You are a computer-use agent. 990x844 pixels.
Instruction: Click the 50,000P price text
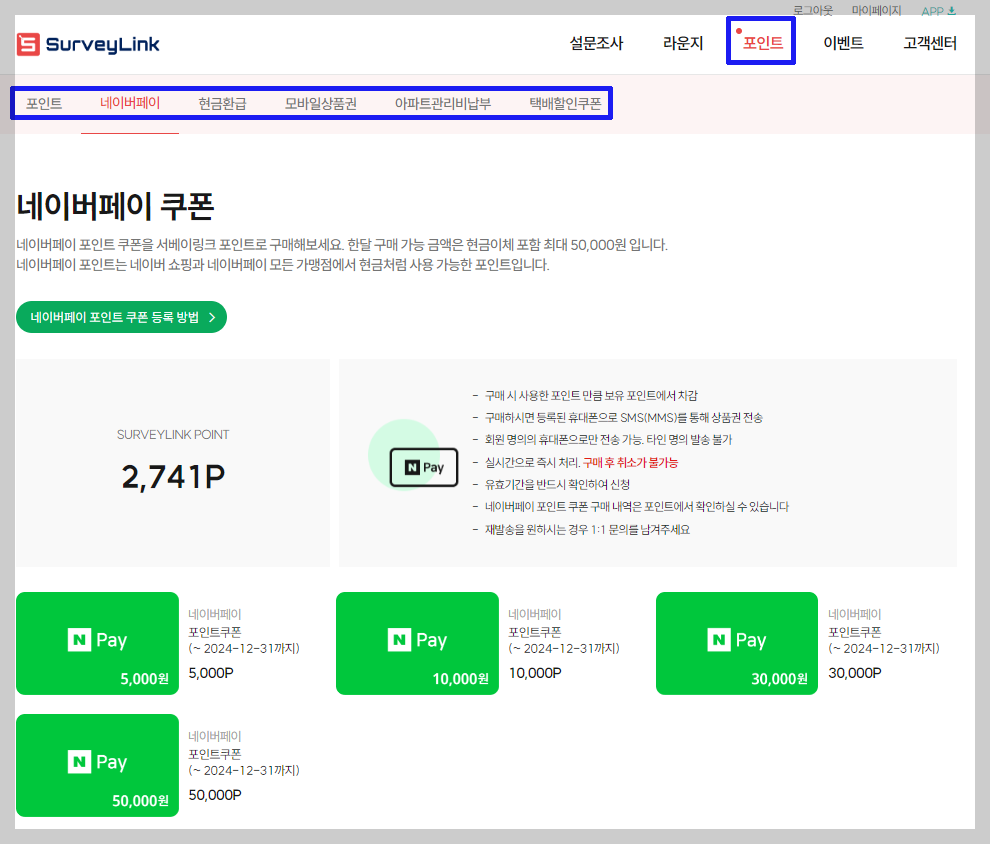215,795
